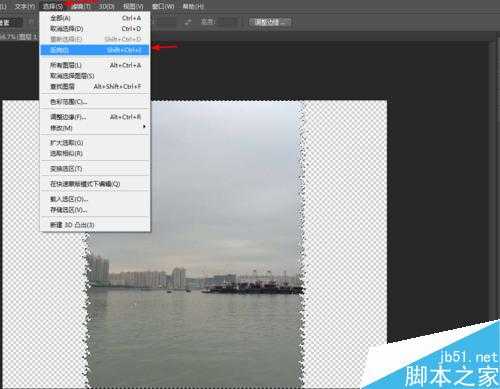This screenshot has width=500, height=389.
Task: Open the 文字(Y) menu
Action: coord(25,6)
